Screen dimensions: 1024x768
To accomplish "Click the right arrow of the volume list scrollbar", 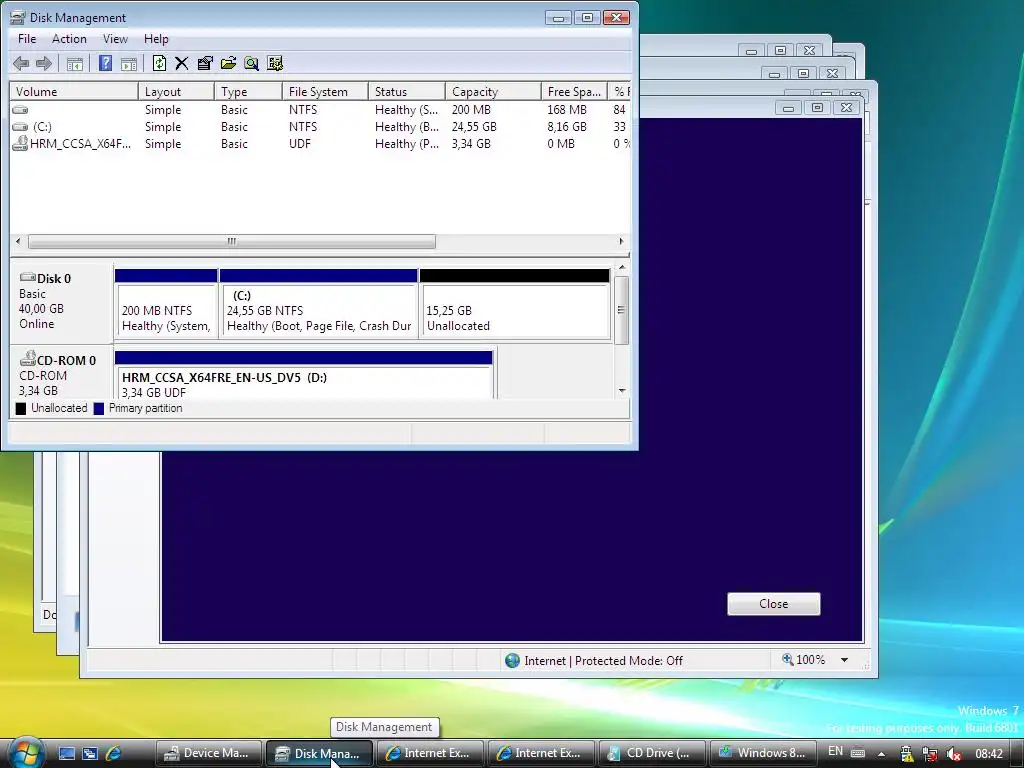I will [x=621, y=242].
